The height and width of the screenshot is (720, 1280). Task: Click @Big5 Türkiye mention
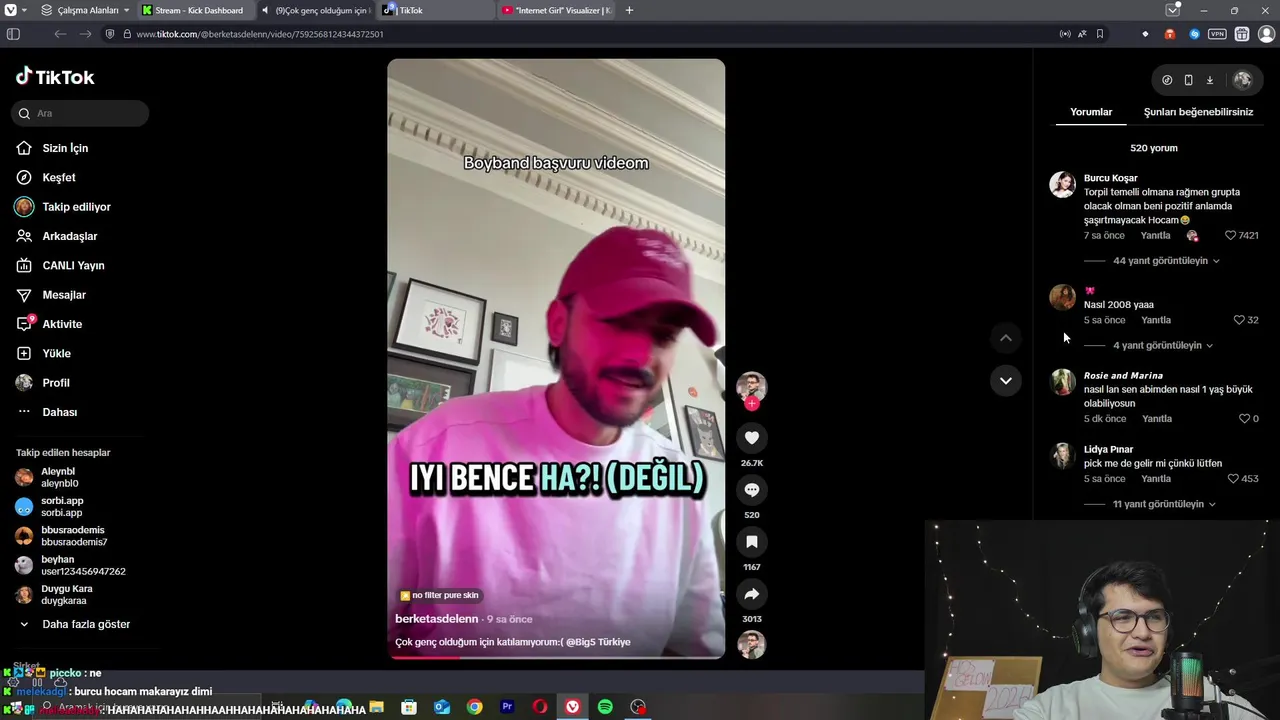[x=598, y=642]
